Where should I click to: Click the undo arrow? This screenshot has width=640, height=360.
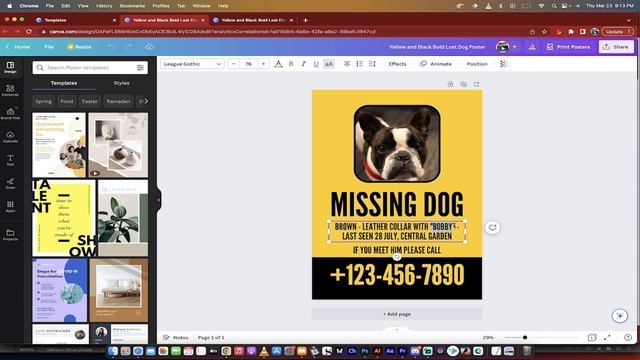[x=111, y=47]
